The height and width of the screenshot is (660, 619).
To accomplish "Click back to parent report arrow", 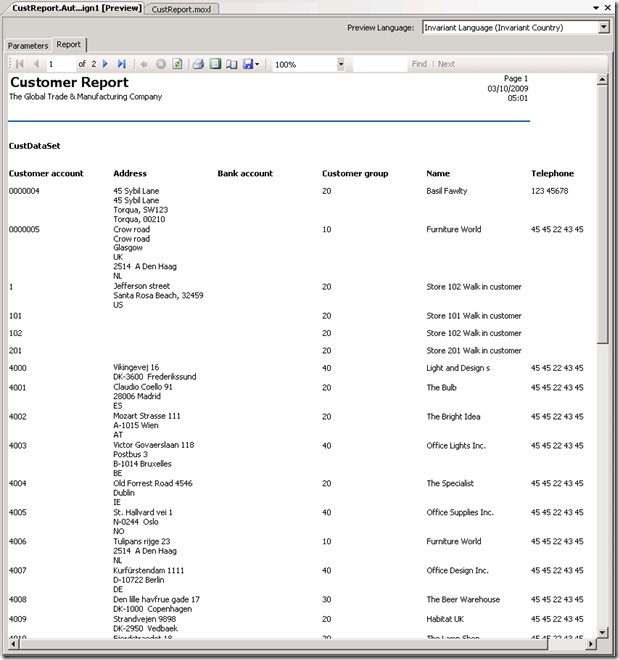I will click(144, 64).
